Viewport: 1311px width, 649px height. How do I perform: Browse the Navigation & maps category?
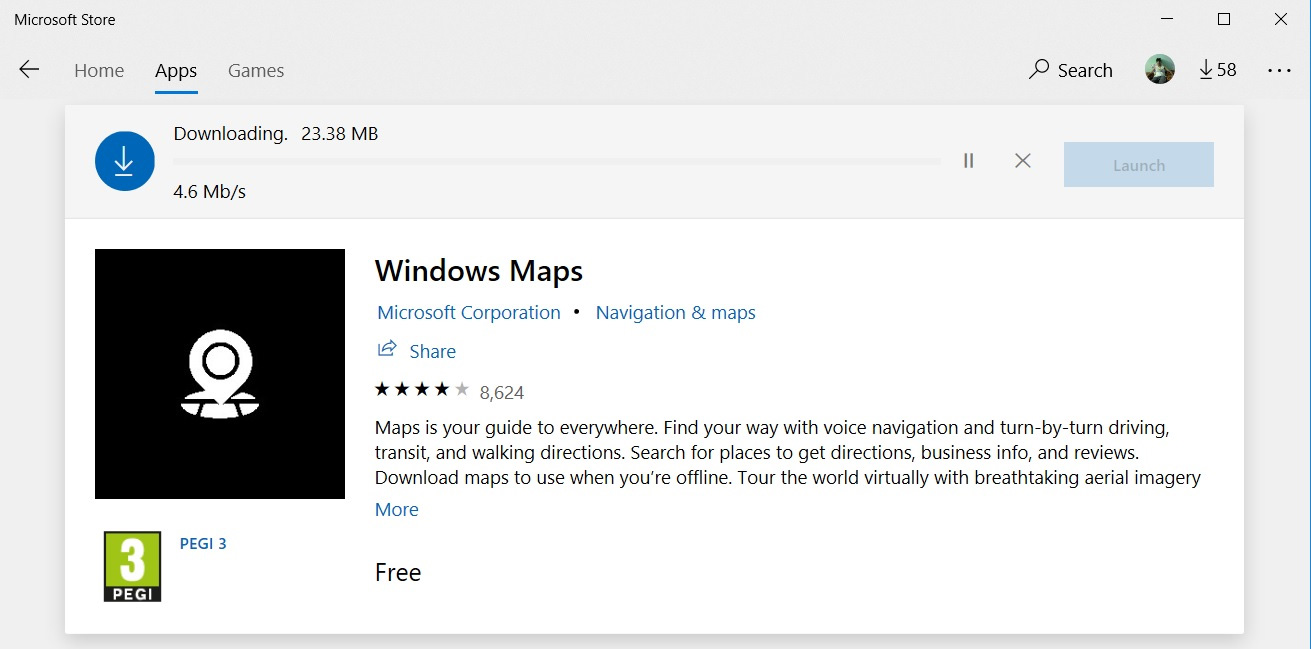tap(675, 312)
